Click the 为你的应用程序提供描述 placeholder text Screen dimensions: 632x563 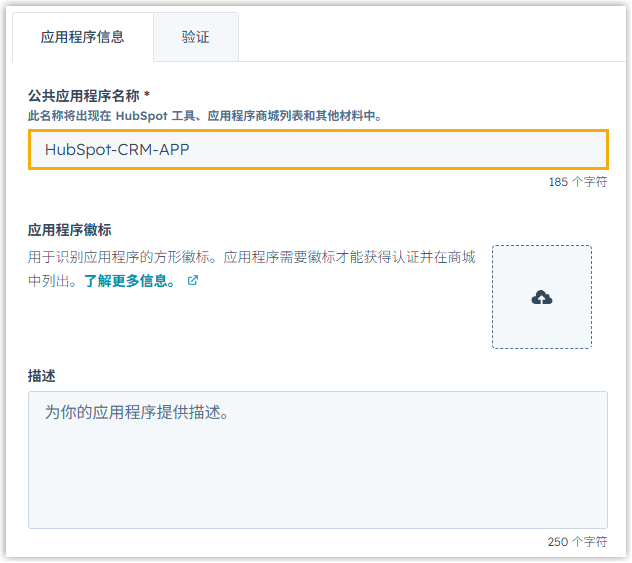[x=137, y=412]
